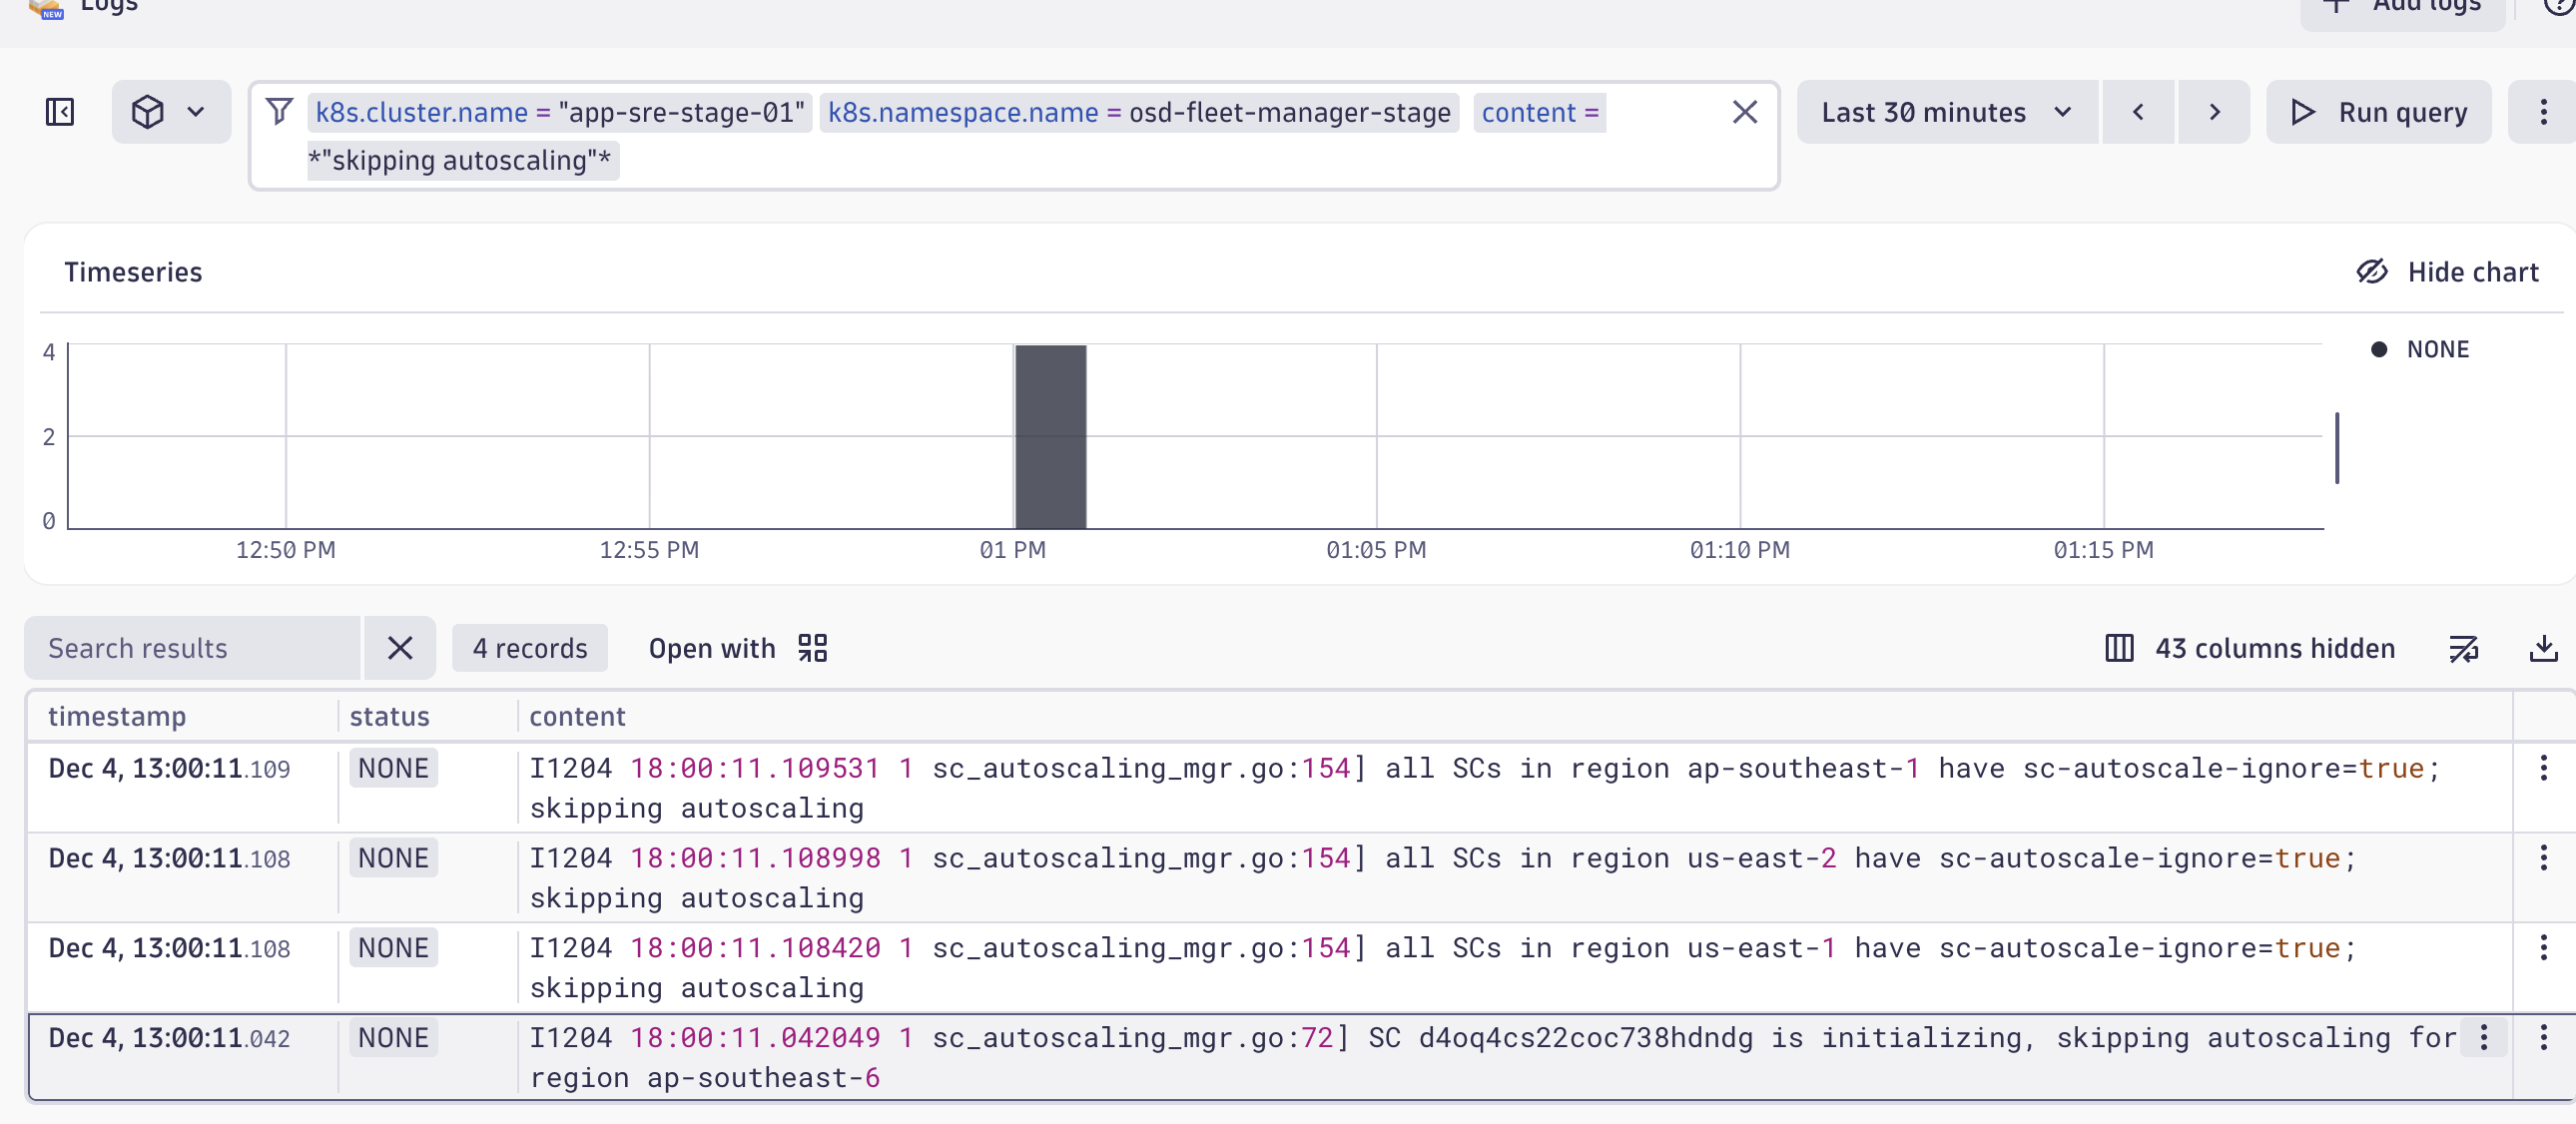Toggle line wrap icon in table toolbar

coord(2463,648)
